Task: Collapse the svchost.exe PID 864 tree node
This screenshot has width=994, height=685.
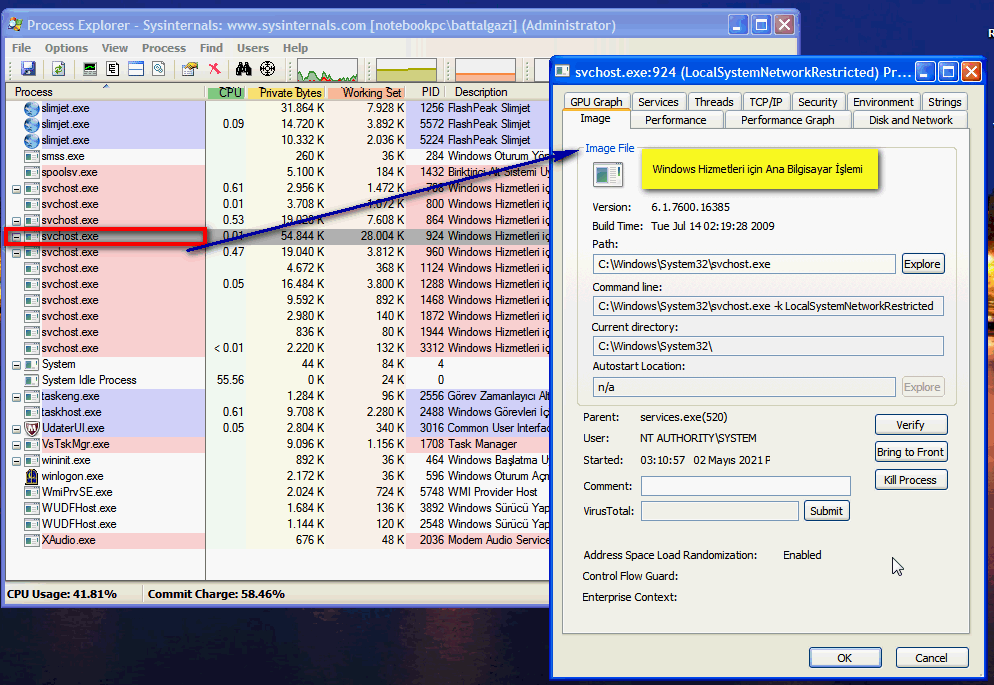Action: pyautogui.click(x=16, y=221)
